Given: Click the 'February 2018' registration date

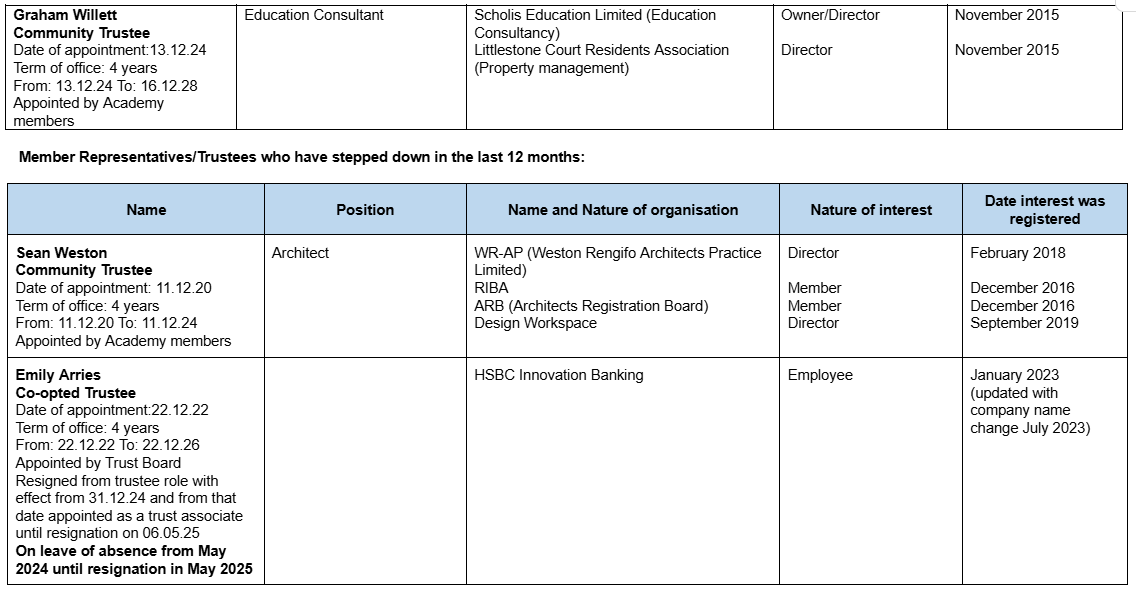Looking at the screenshot, I should tap(1017, 253).
